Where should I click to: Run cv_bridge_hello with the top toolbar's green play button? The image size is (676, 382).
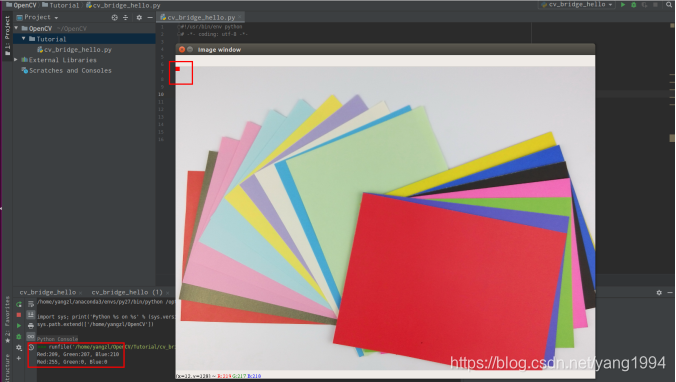click(x=623, y=5)
